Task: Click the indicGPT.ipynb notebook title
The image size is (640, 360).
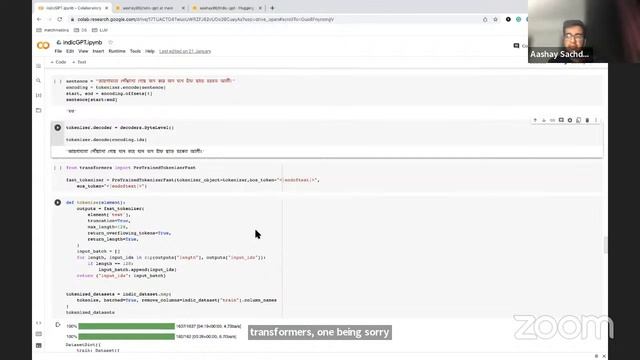Action: coord(82,42)
